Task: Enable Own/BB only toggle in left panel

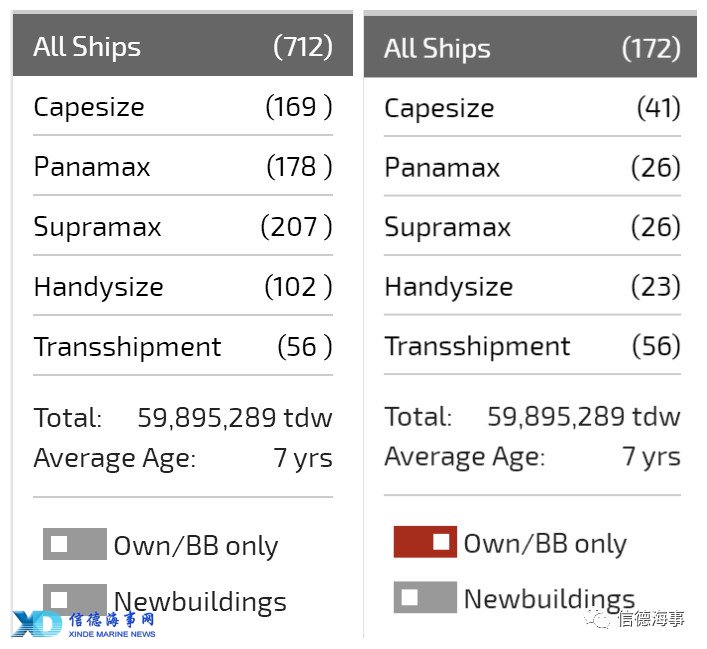Action: coord(75,544)
